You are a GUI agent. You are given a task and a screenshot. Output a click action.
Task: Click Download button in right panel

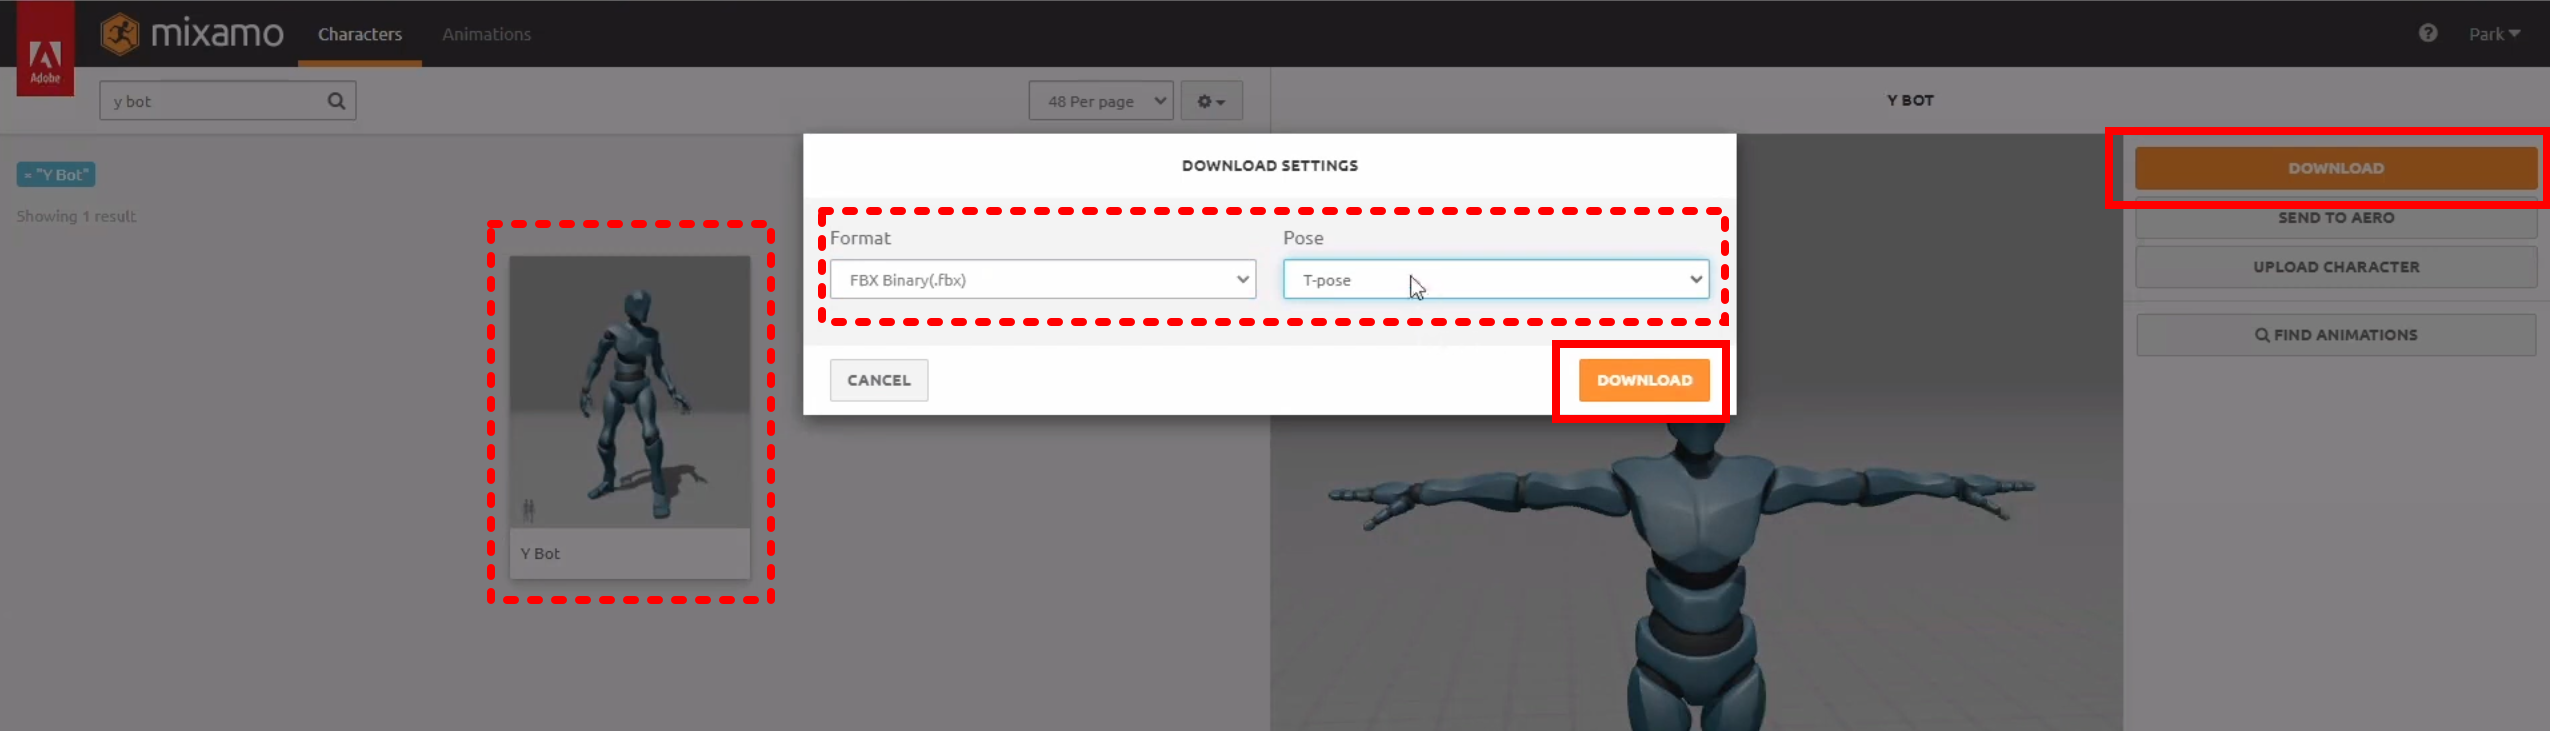(2336, 168)
